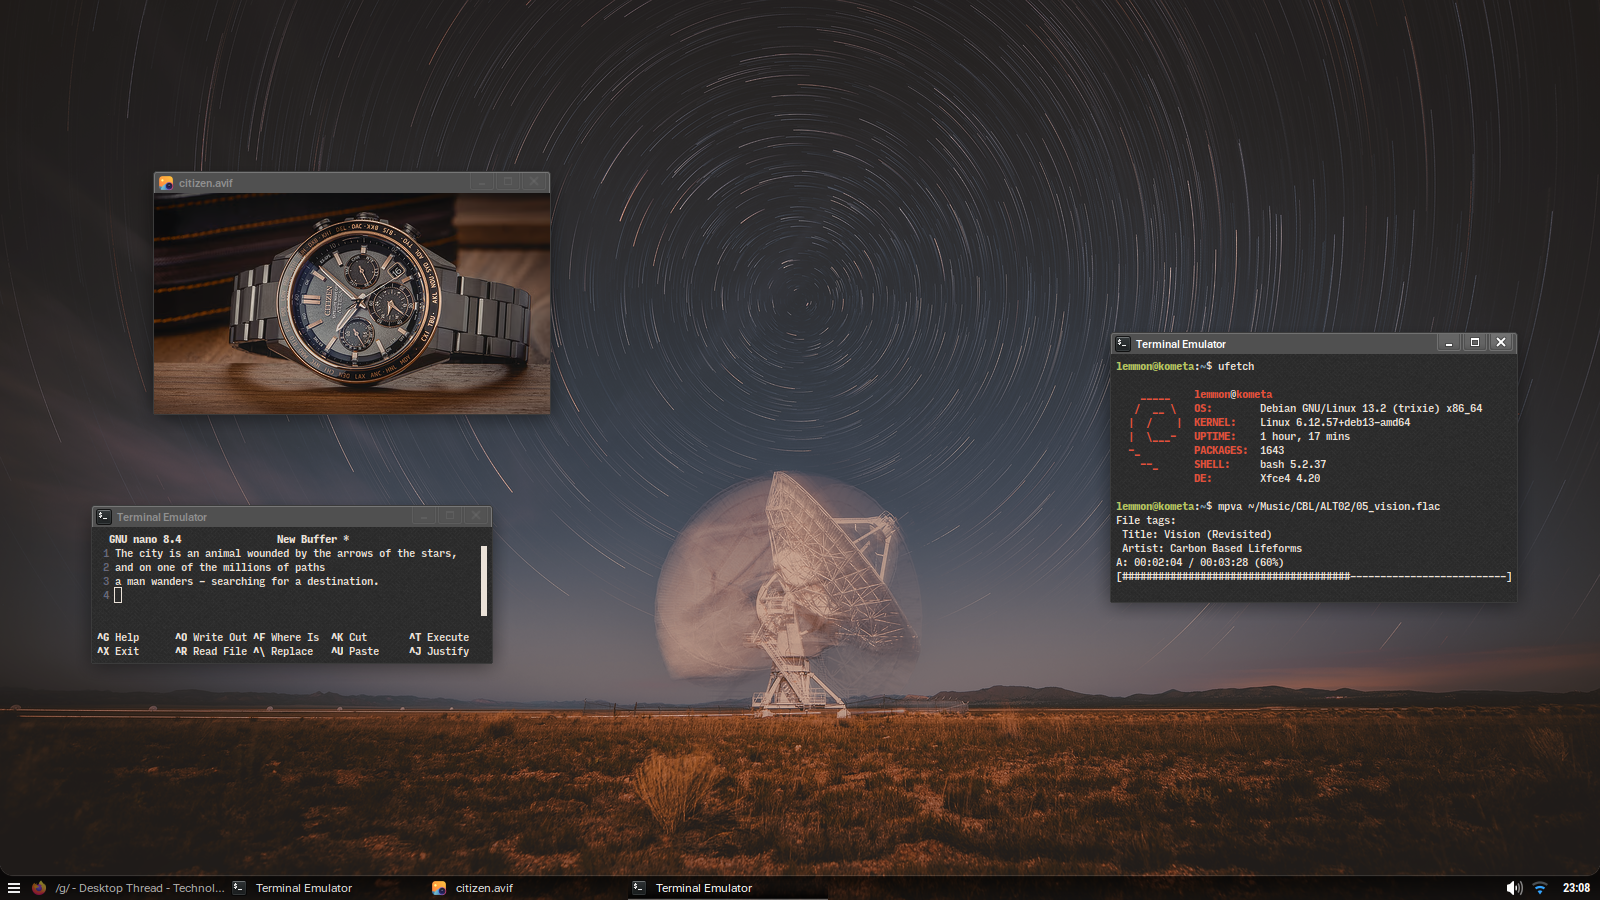
Task: Show the calendar from the 23:08 clock
Action: pyautogui.click(x=1576, y=888)
